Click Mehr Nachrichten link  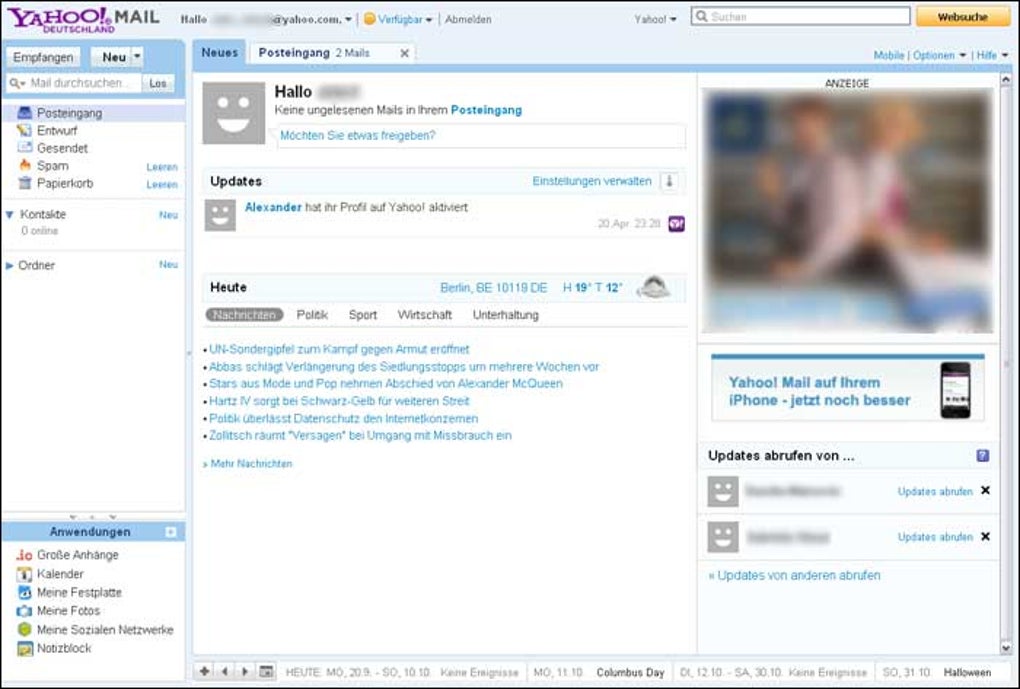(x=251, y=464)
